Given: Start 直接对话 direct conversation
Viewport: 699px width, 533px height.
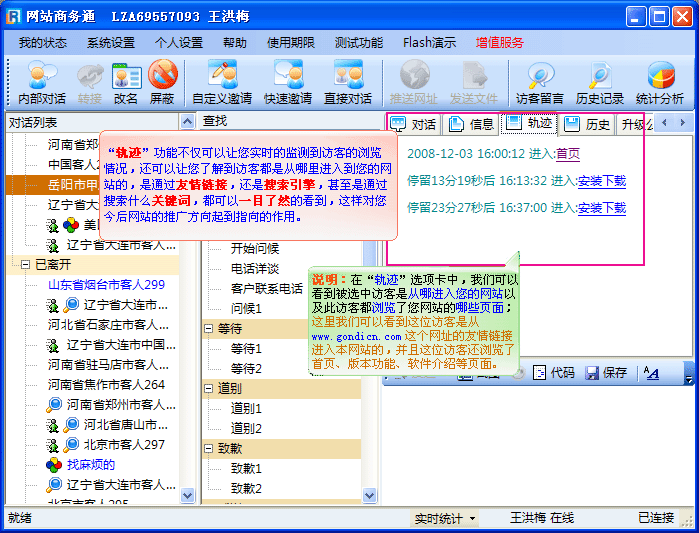Looking at the screenshot, I should point(347,82).
